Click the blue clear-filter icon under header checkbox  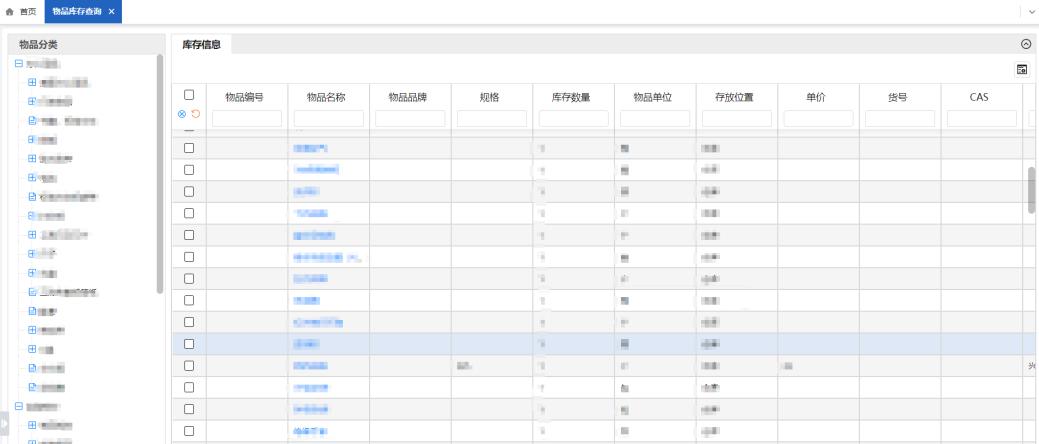(181, 114)
